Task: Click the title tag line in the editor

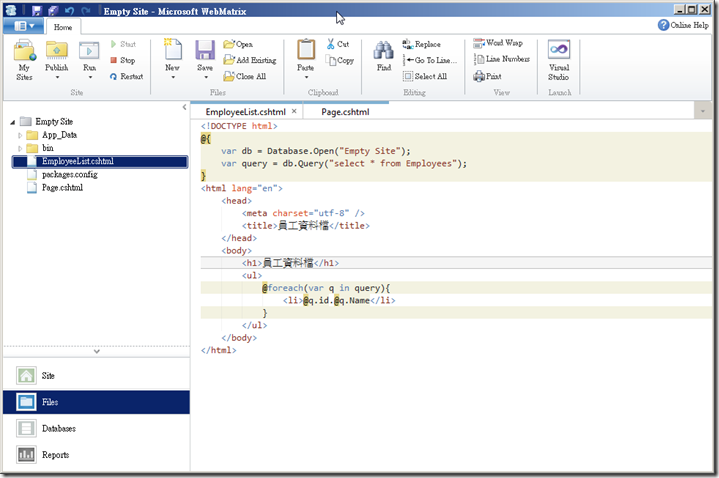Action: pyautogui.click(x=305, y=226)
